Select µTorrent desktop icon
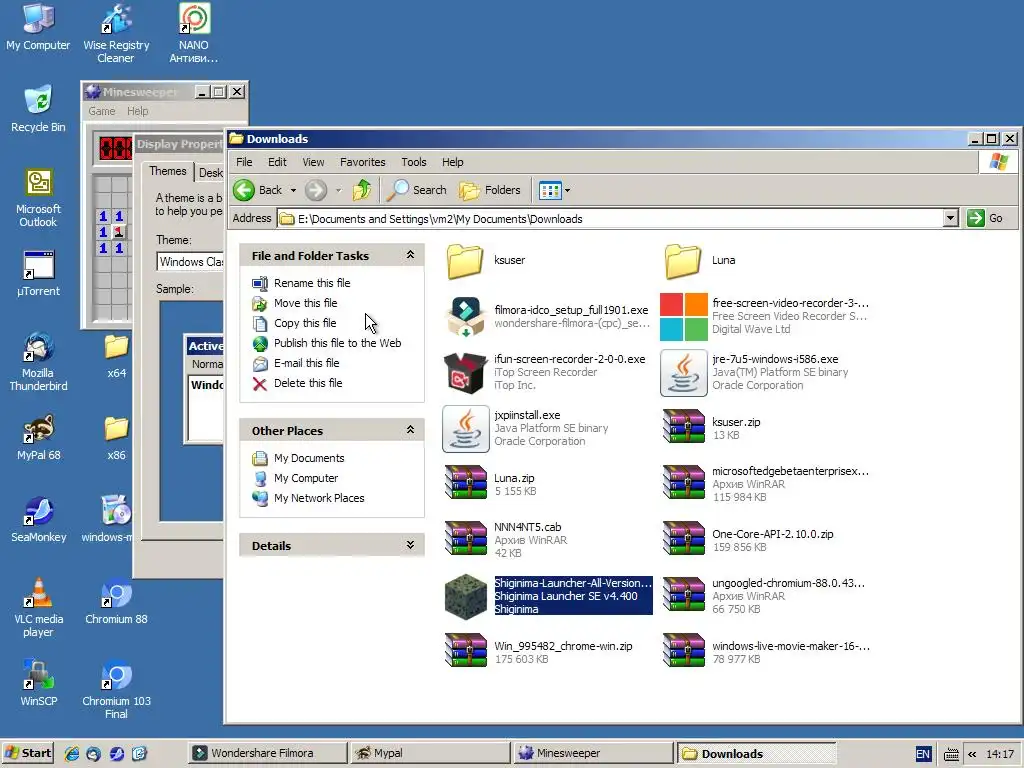Screen dimensions: 1024x768 pyautogui.click(x=38, y=273)
